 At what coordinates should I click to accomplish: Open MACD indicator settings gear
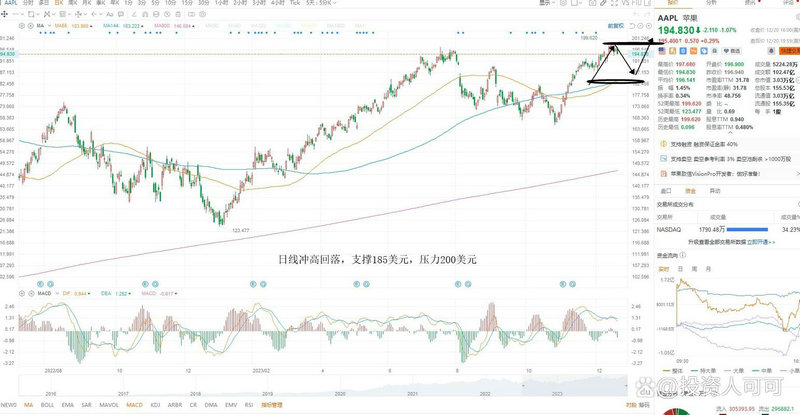pos(22,294)
